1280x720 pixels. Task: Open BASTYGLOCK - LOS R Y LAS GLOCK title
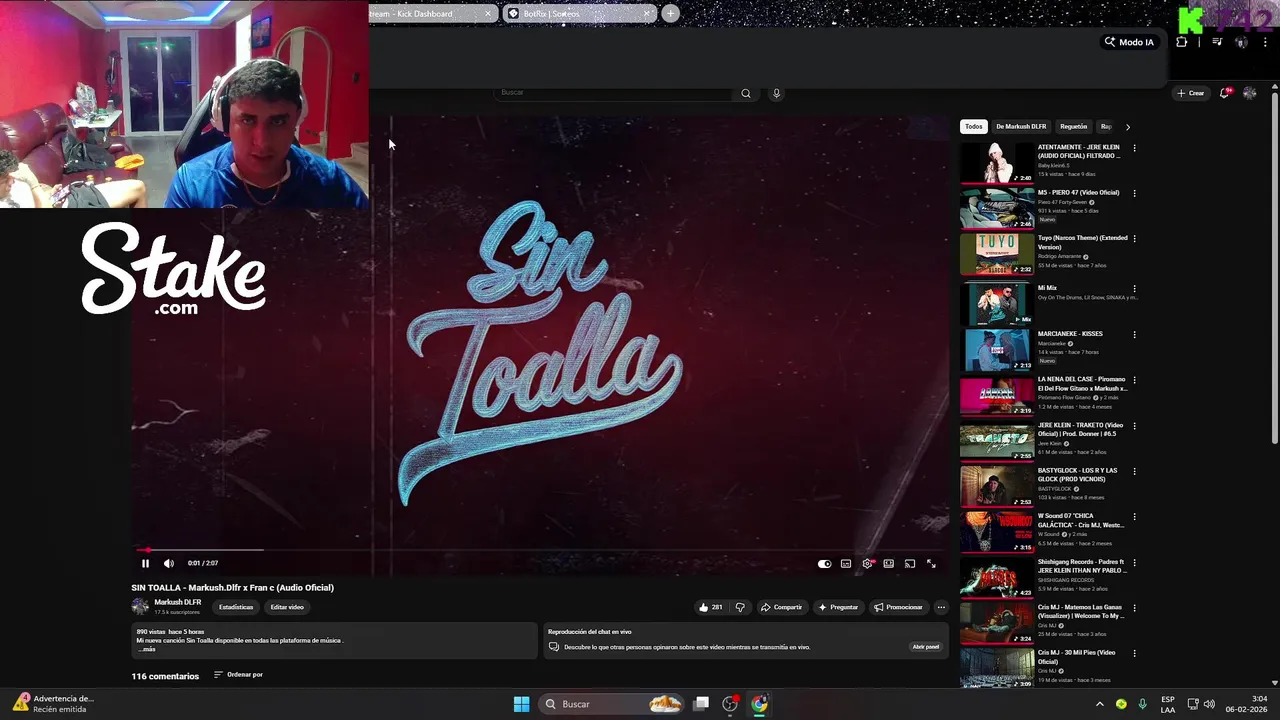tap(1077, 475)
